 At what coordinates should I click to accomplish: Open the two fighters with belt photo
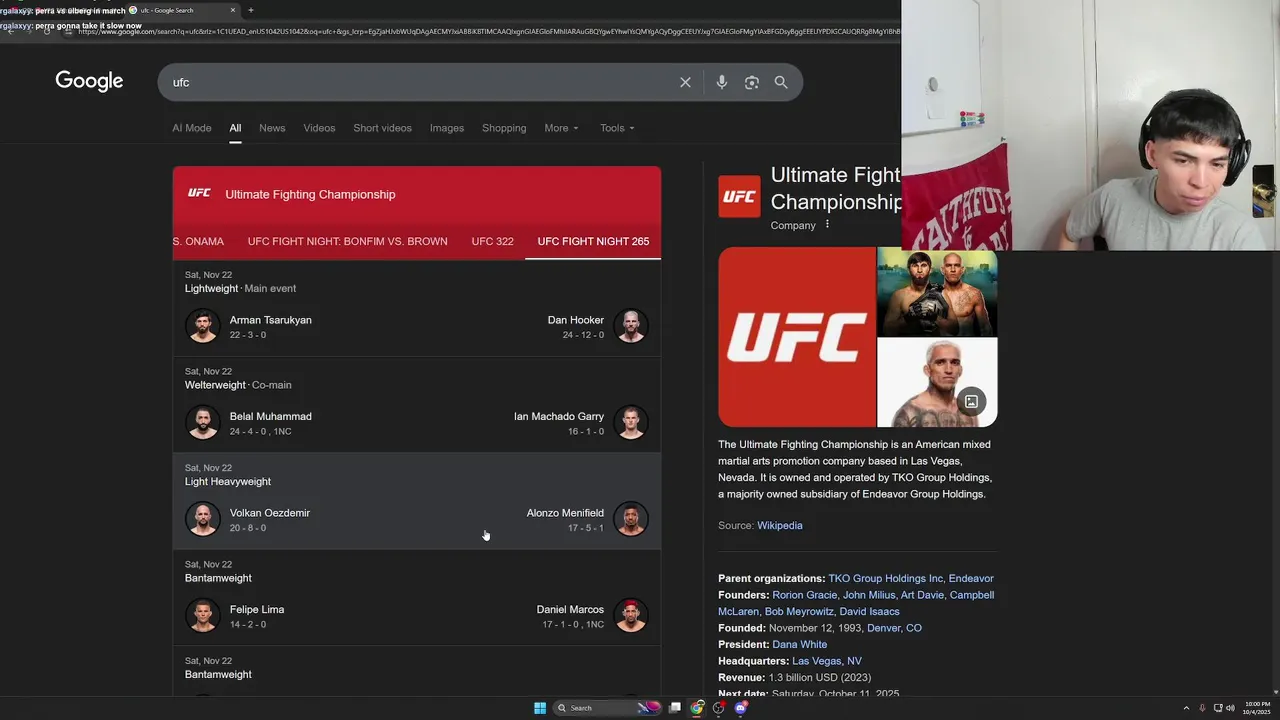[937, 291]
